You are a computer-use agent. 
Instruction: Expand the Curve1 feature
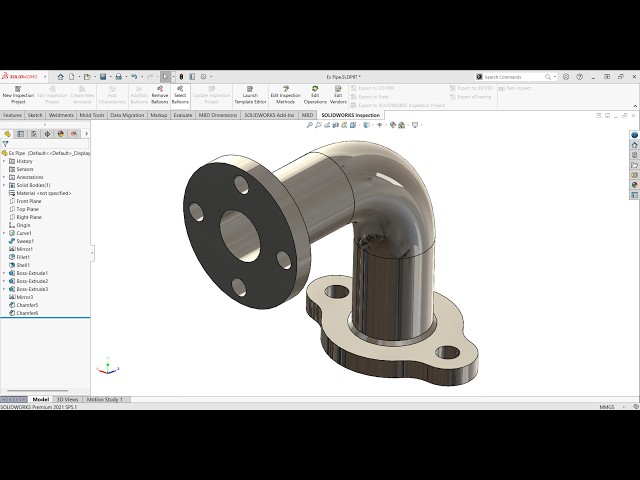pyautogui.click(x=4, y=233)
